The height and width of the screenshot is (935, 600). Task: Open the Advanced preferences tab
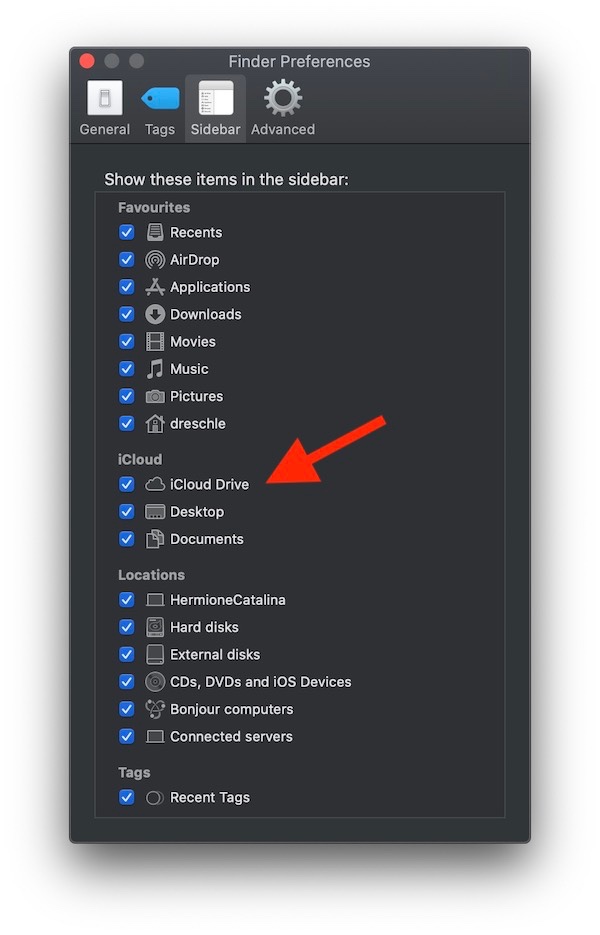(283, 108)
